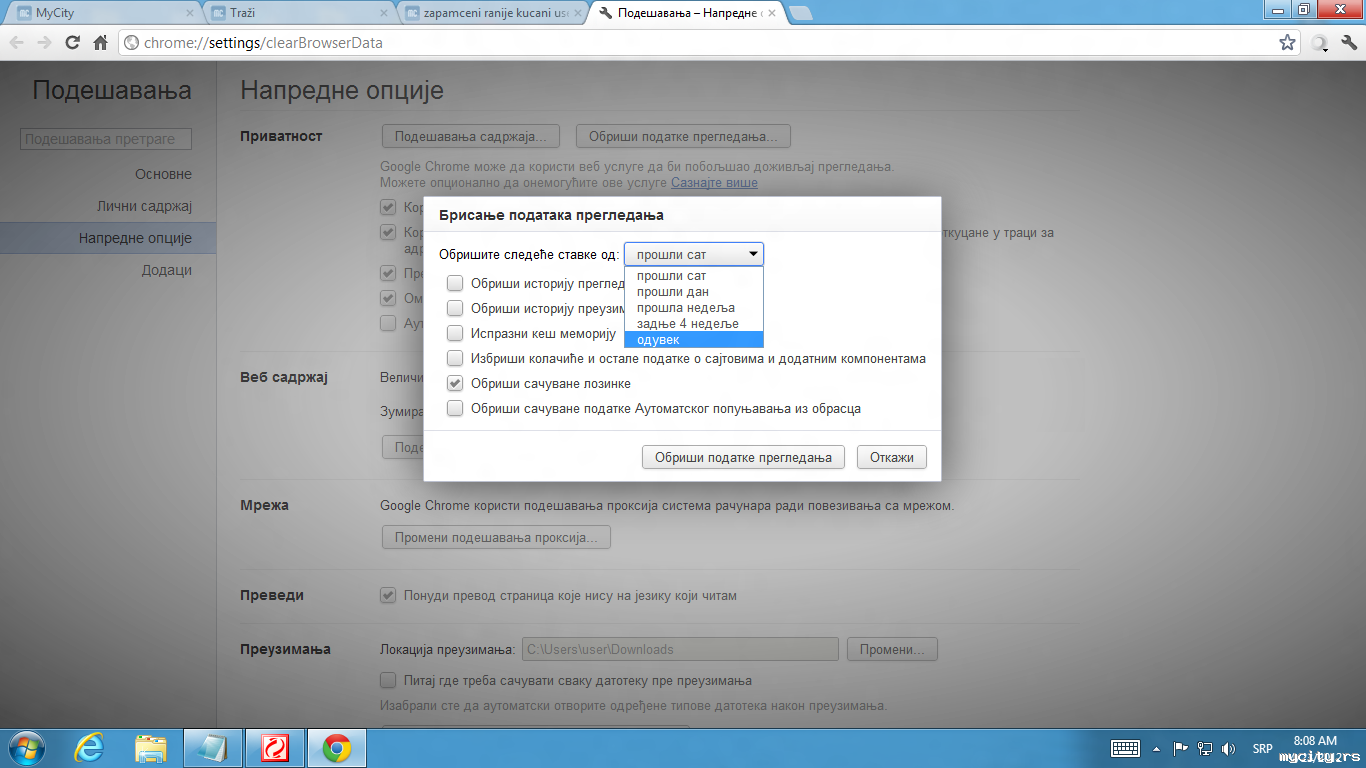
Task: Open the Лични садржај settings section
Action: [144, 206]
